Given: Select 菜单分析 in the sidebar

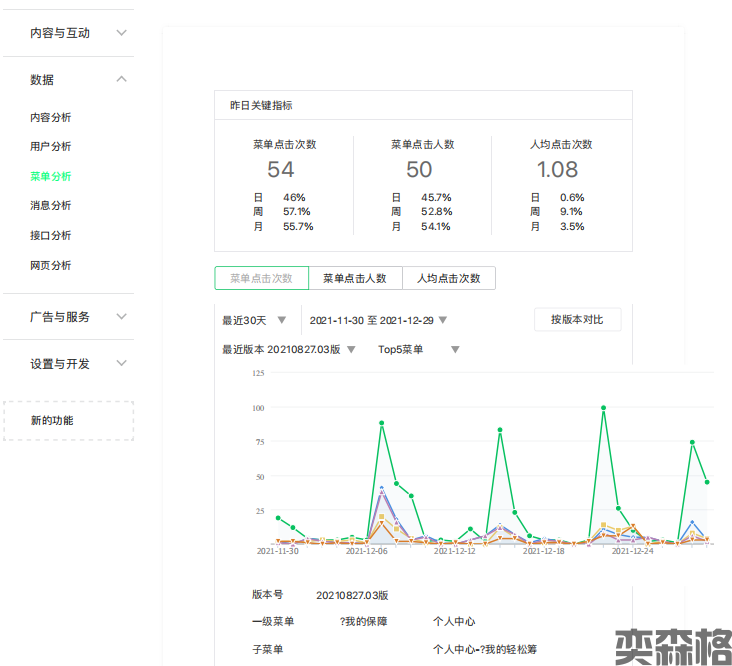Looking at the screenshot, I should [51, 177].
